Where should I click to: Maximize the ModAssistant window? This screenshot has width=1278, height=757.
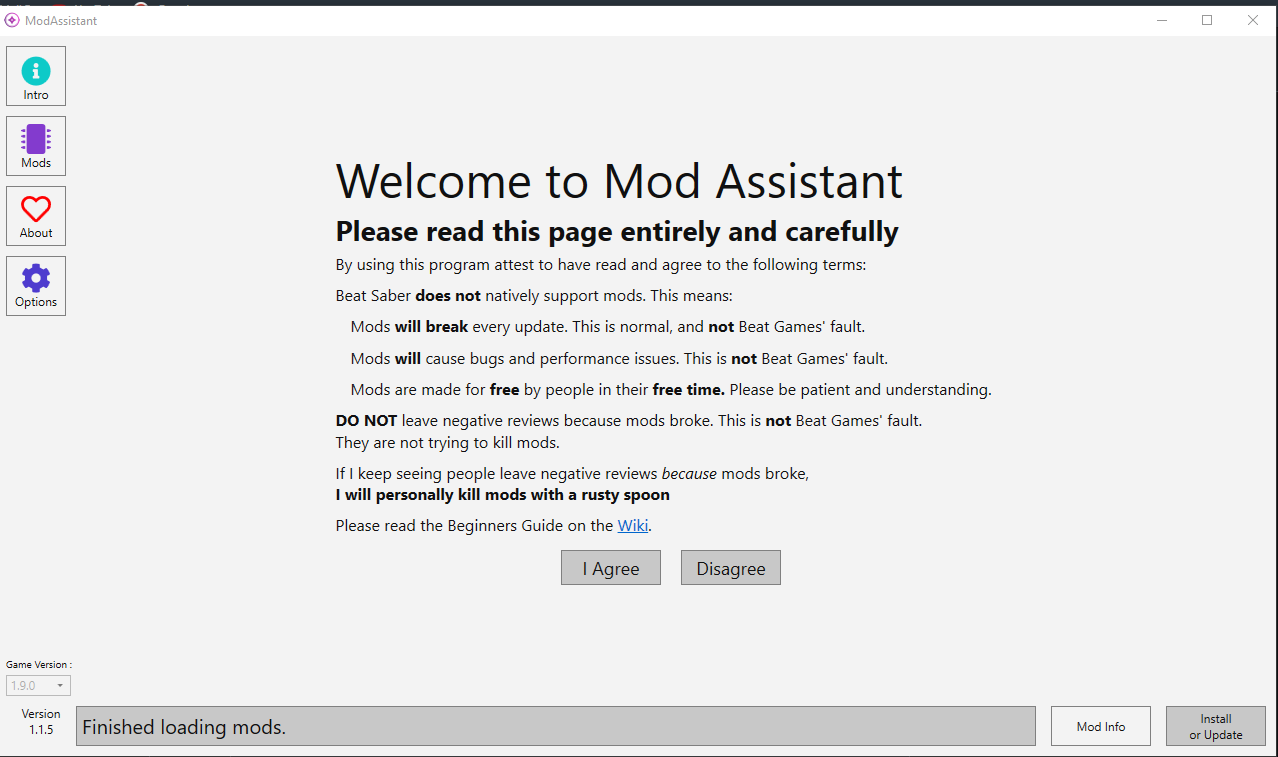(x=1207, y=20)
